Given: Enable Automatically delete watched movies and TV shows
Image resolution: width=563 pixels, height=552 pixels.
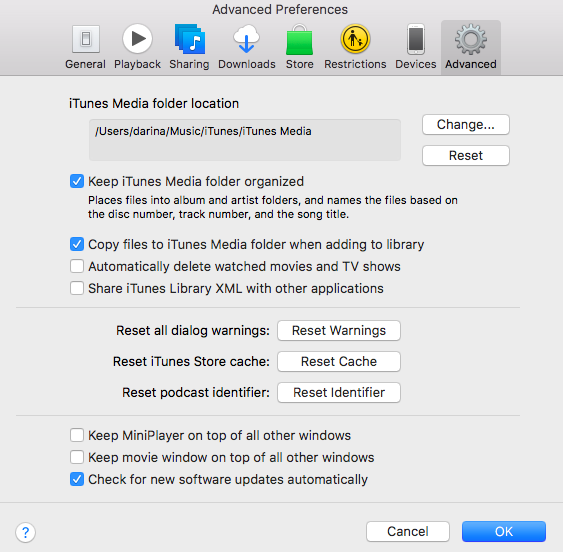Looking at the screenshot, I should pos(77,266).
